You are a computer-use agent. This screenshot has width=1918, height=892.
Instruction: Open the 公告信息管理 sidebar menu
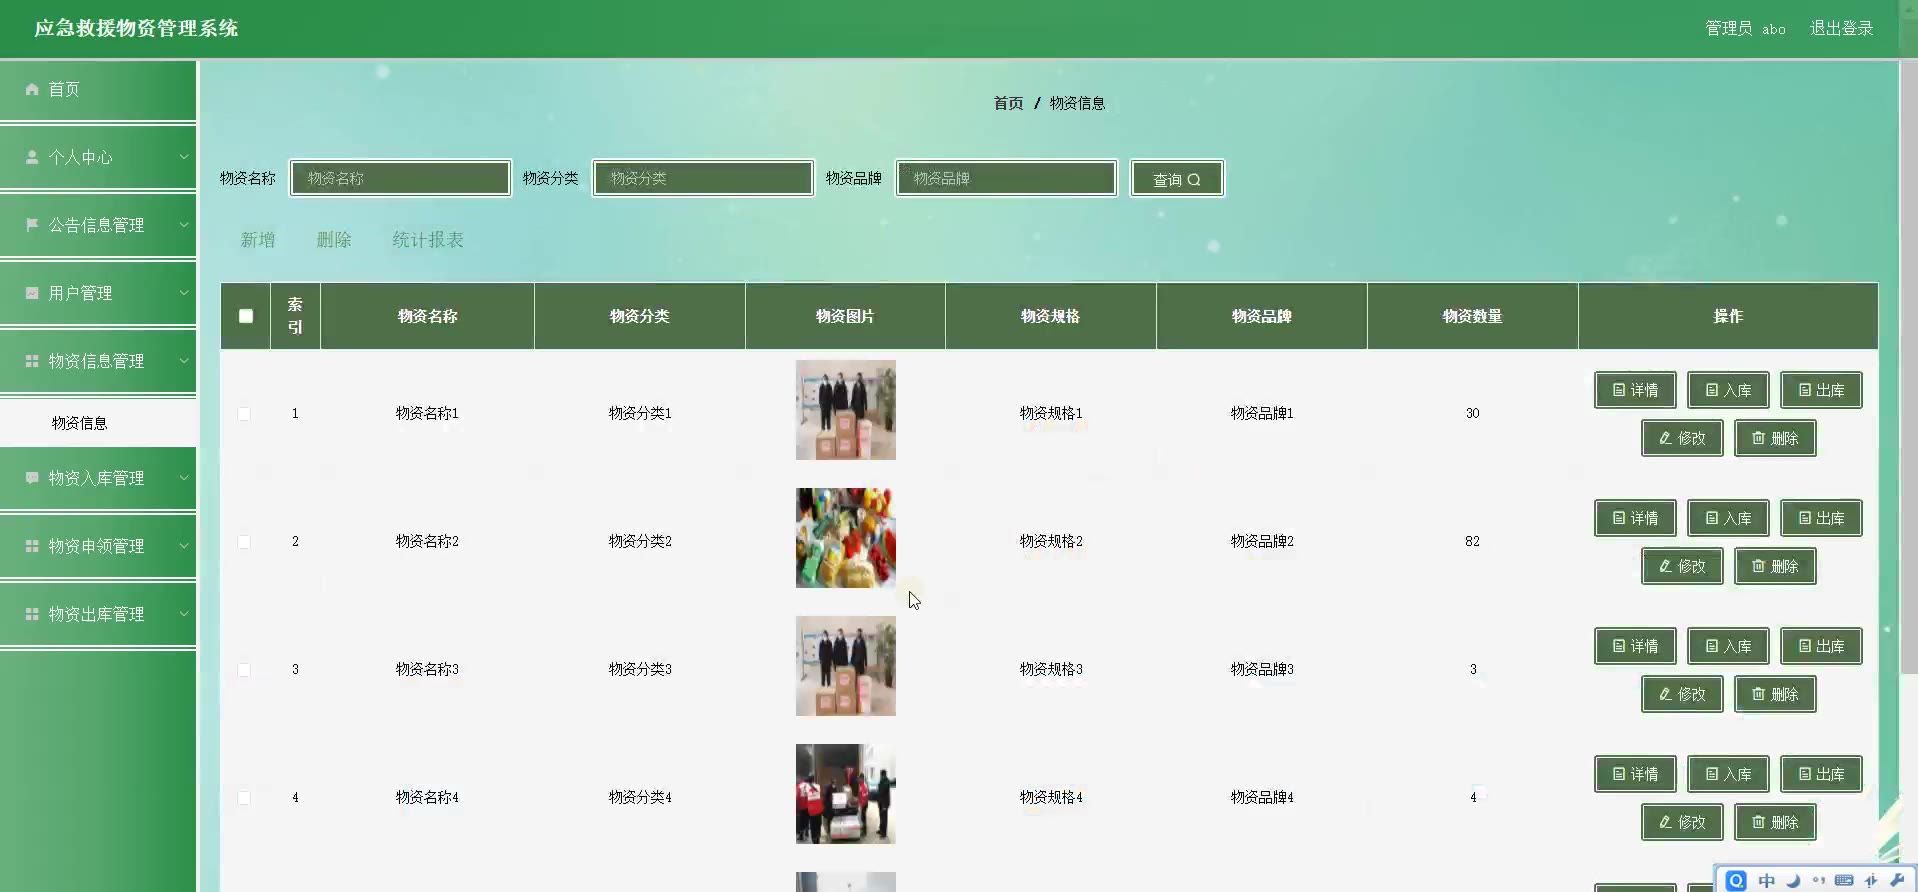coord(98,225)
